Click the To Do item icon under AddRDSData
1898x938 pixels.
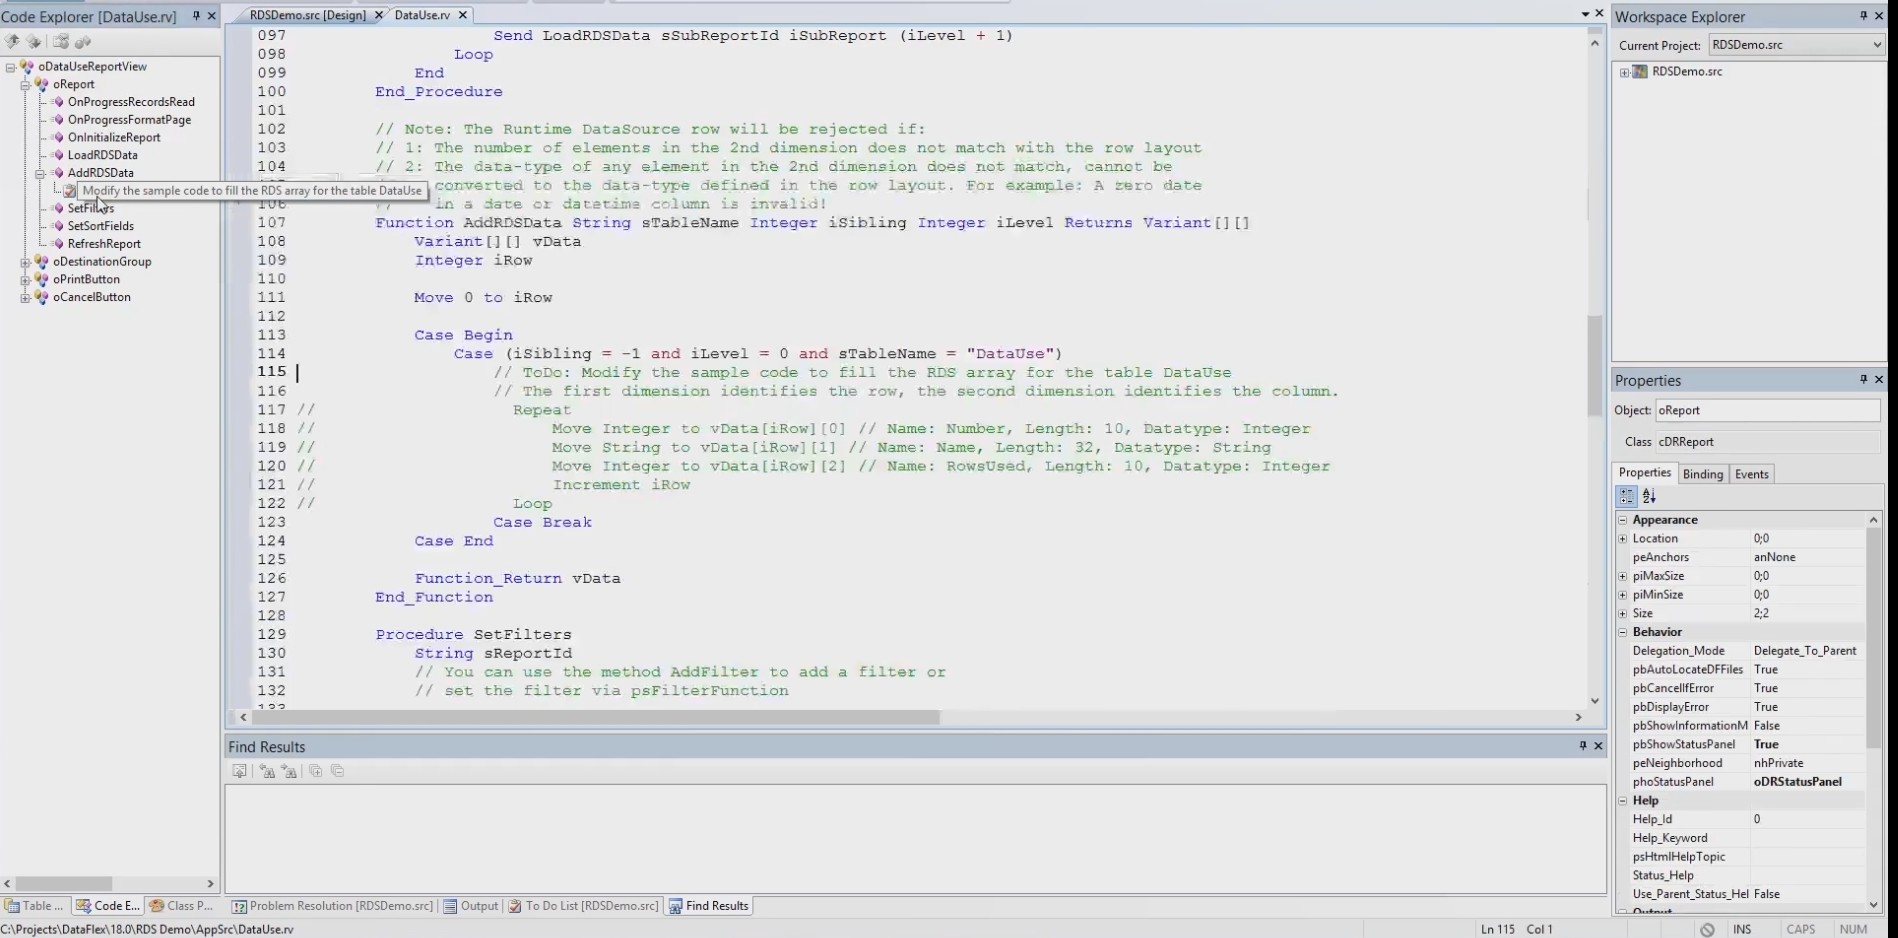click(x=70, y=190)
